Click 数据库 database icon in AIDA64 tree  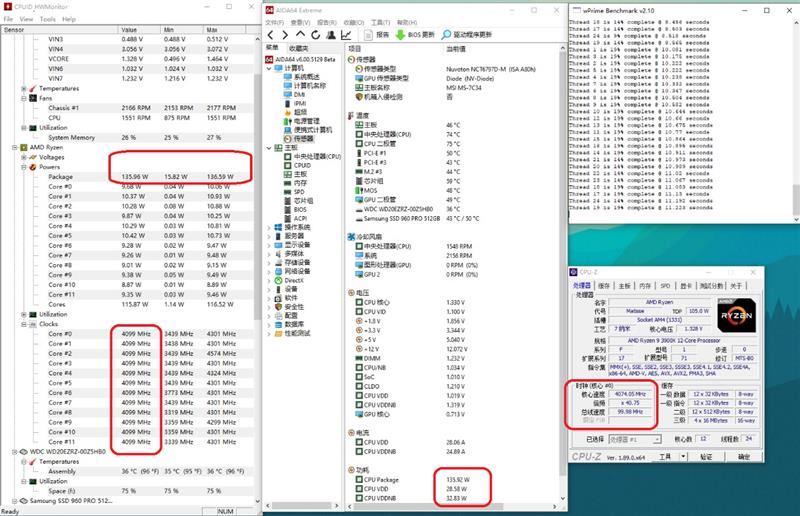click(278, 324)
